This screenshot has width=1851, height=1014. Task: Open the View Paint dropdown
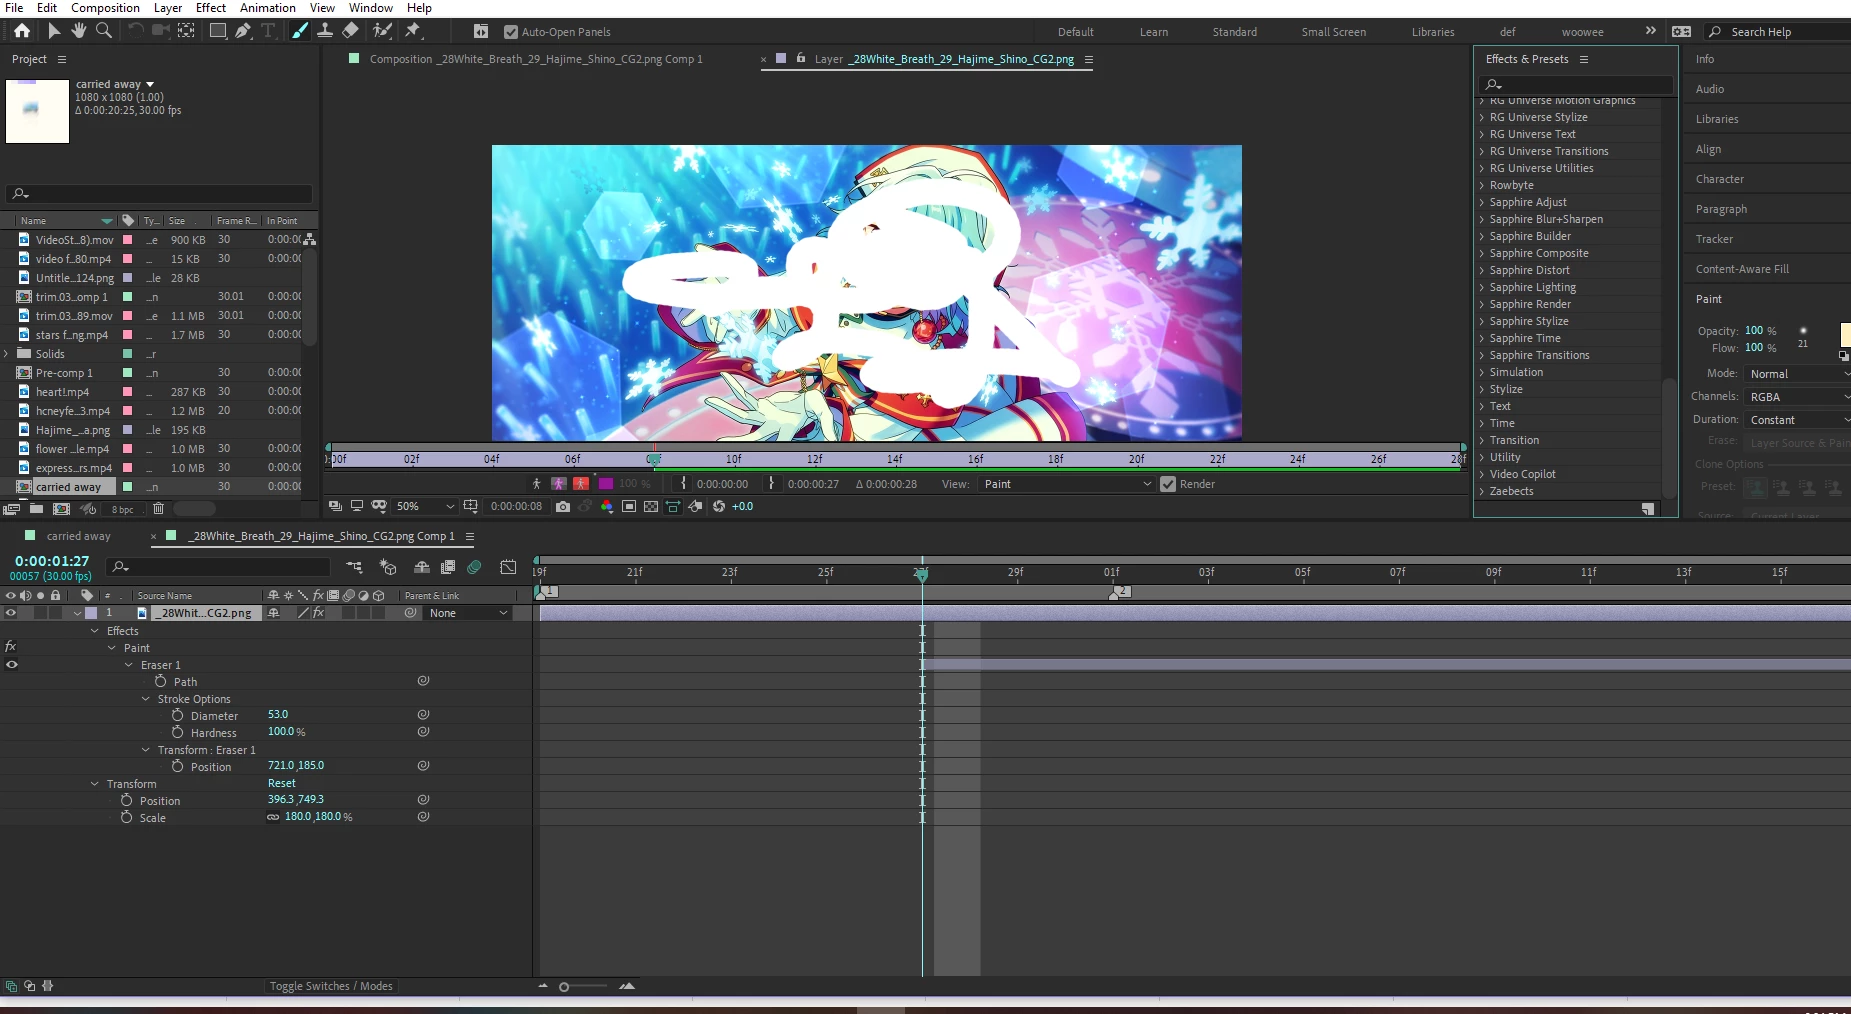pyautogui.click(x=1067, y=484)
